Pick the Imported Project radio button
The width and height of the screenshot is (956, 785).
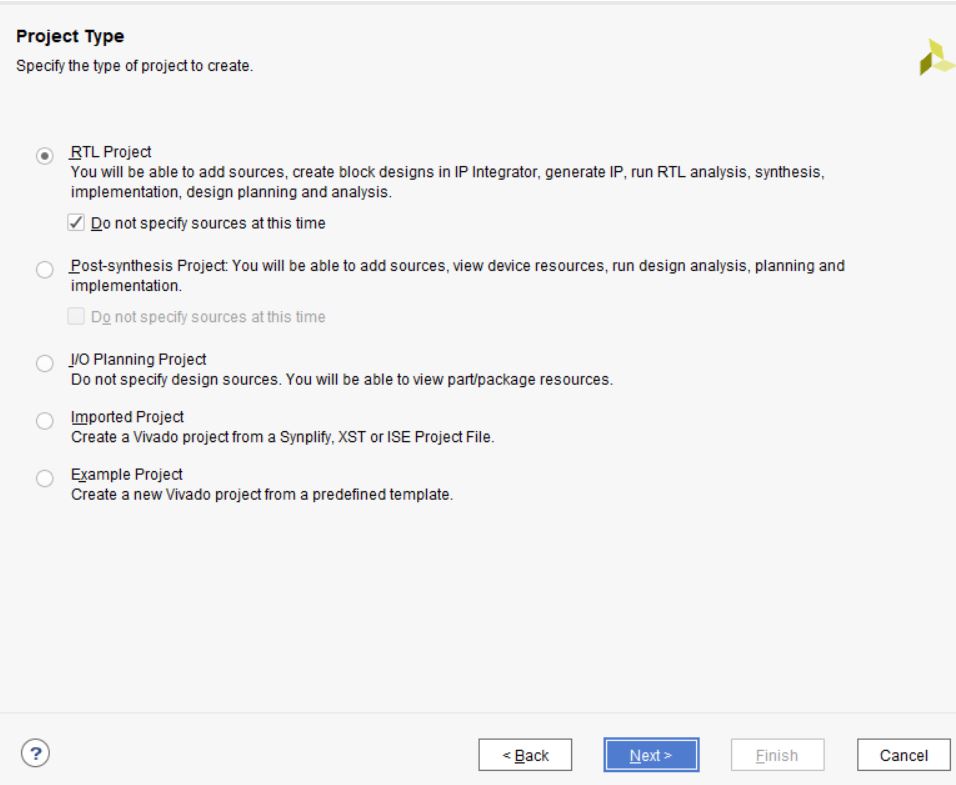[x=44, y=421]
